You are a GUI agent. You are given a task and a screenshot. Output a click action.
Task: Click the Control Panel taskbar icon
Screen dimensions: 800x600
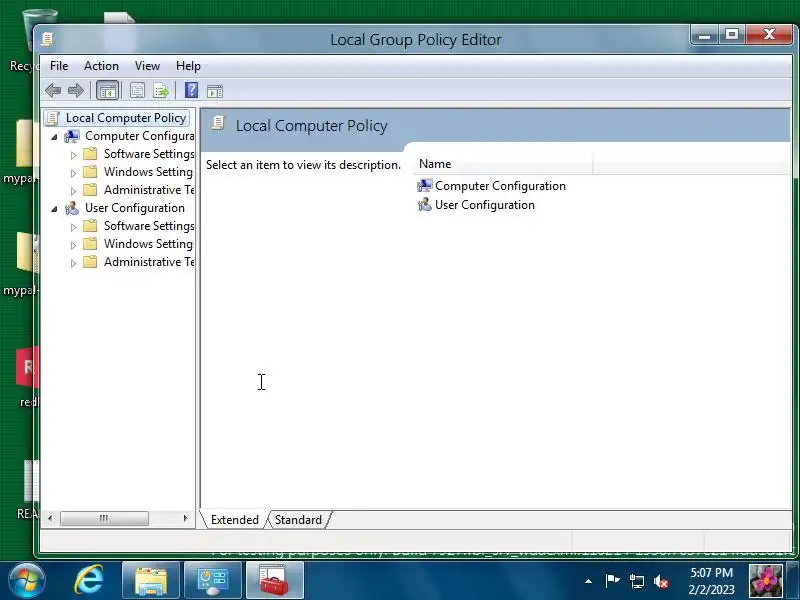coord(213,581)
